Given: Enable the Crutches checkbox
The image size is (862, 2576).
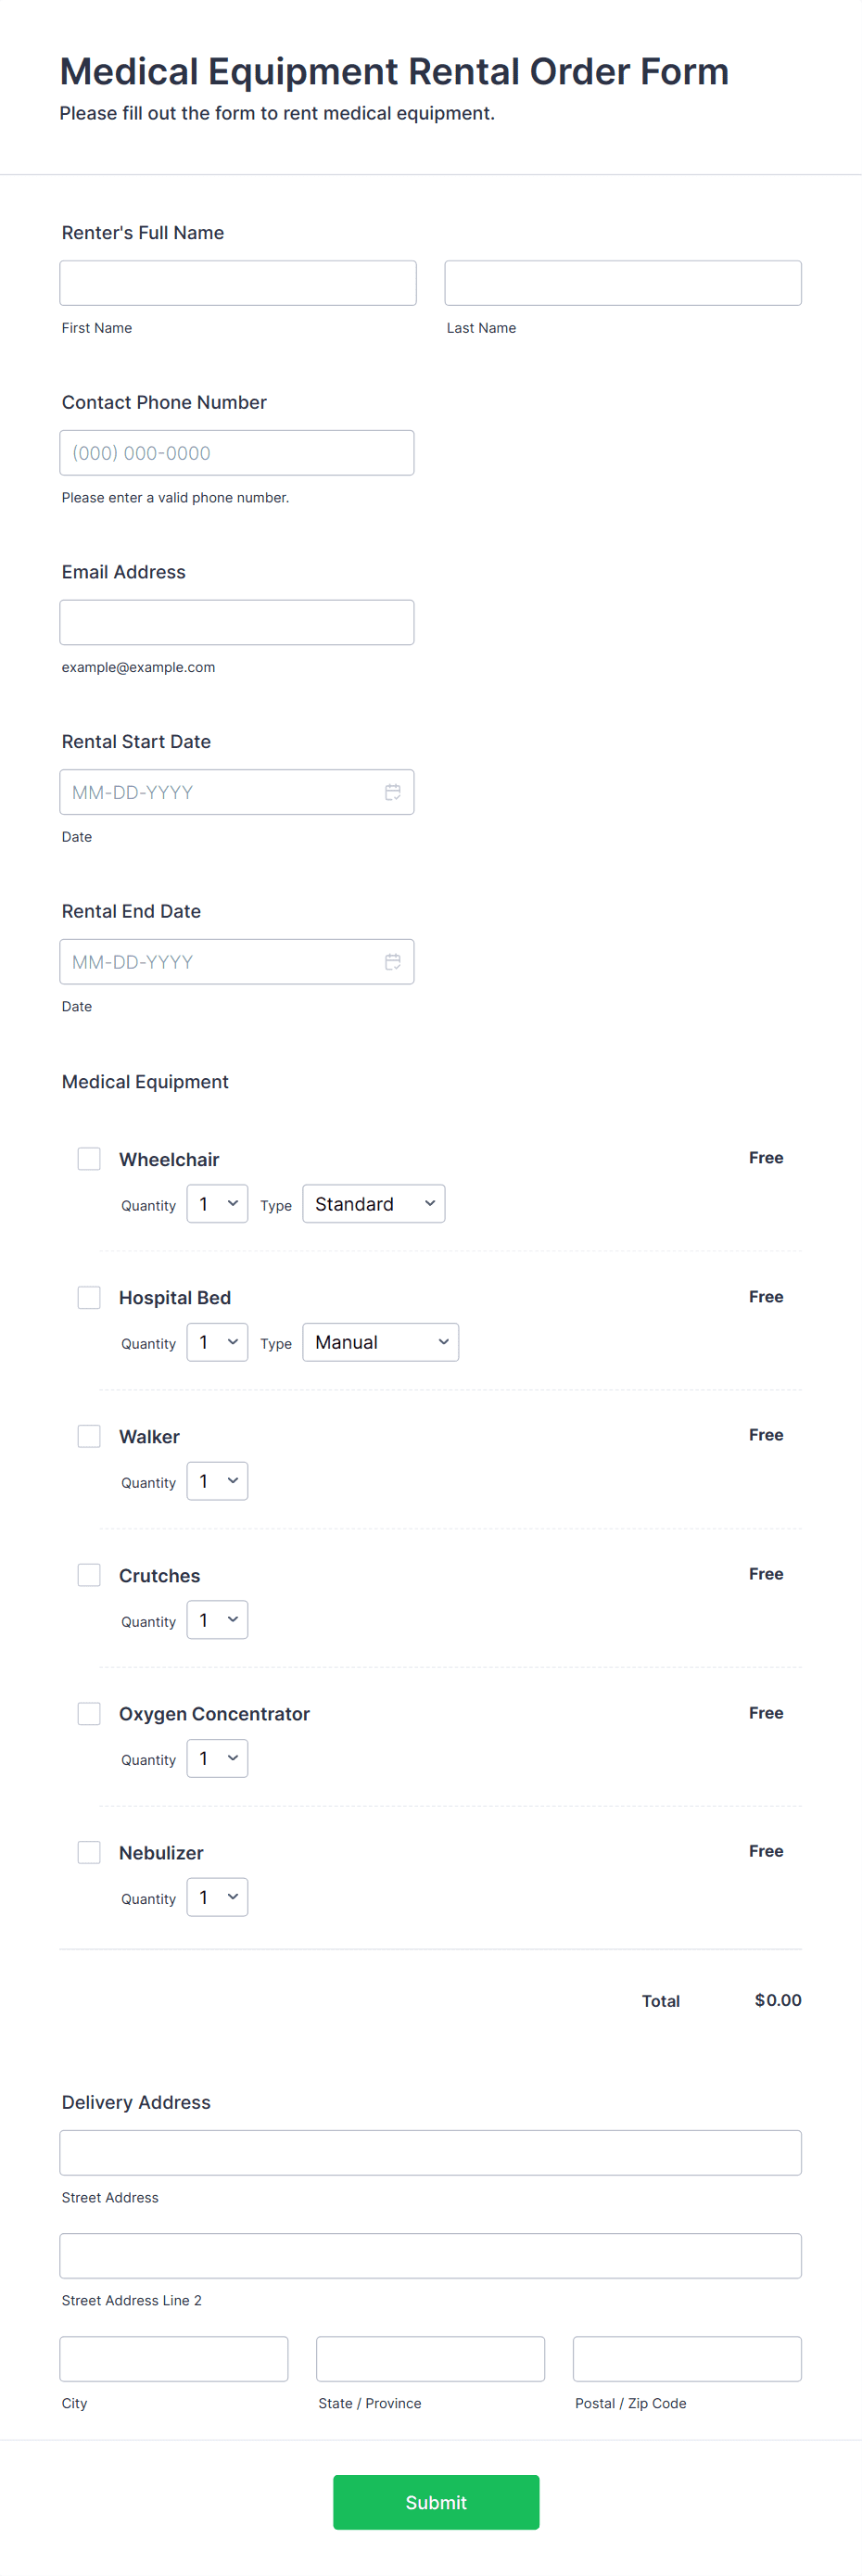Looking at the screenshot, I should pos(89,1575).
